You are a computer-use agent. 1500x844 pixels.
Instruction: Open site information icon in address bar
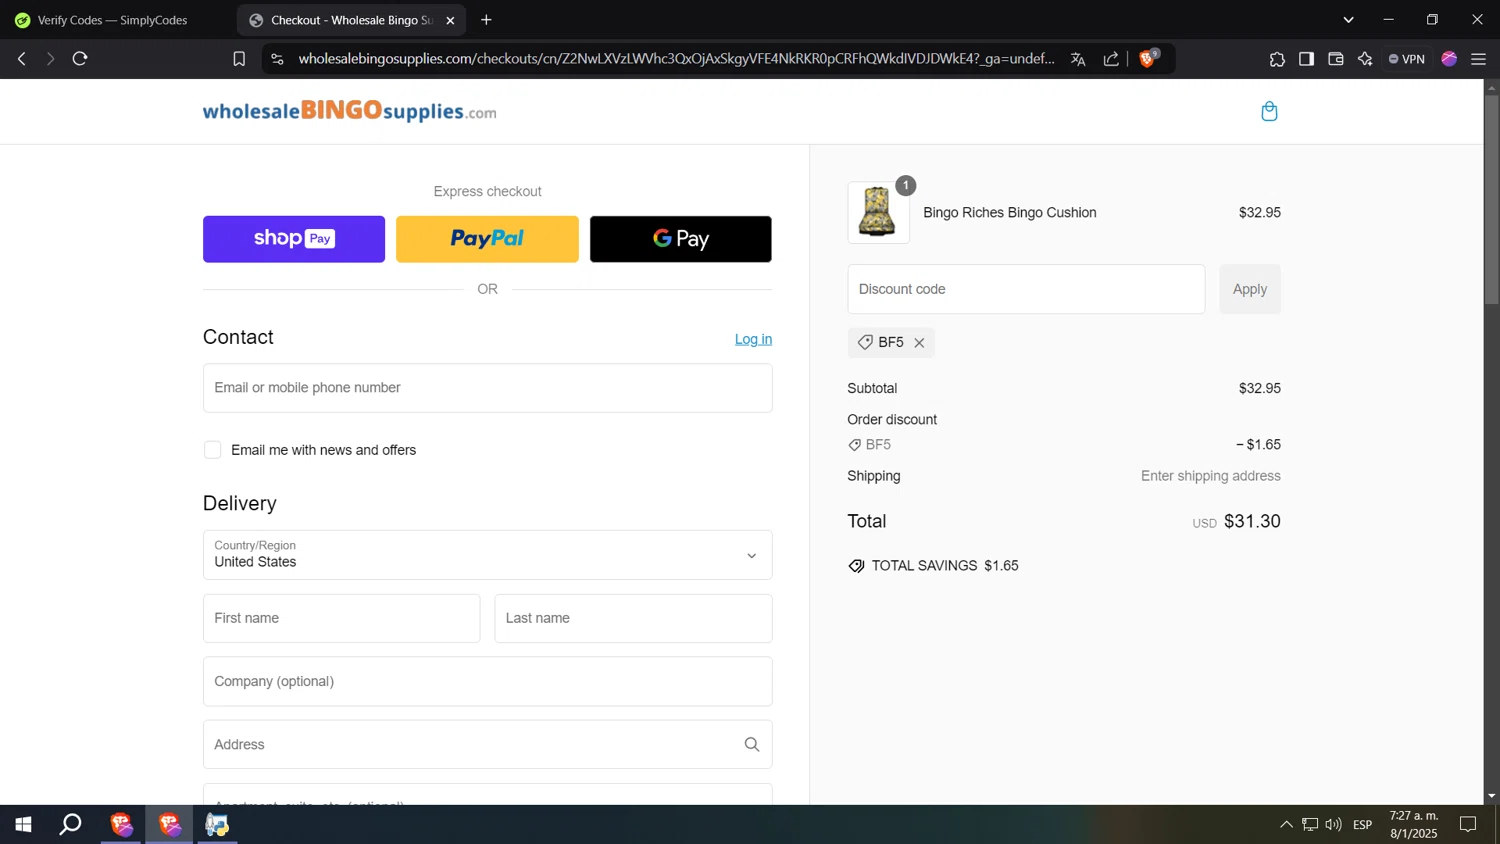point(277,59)
